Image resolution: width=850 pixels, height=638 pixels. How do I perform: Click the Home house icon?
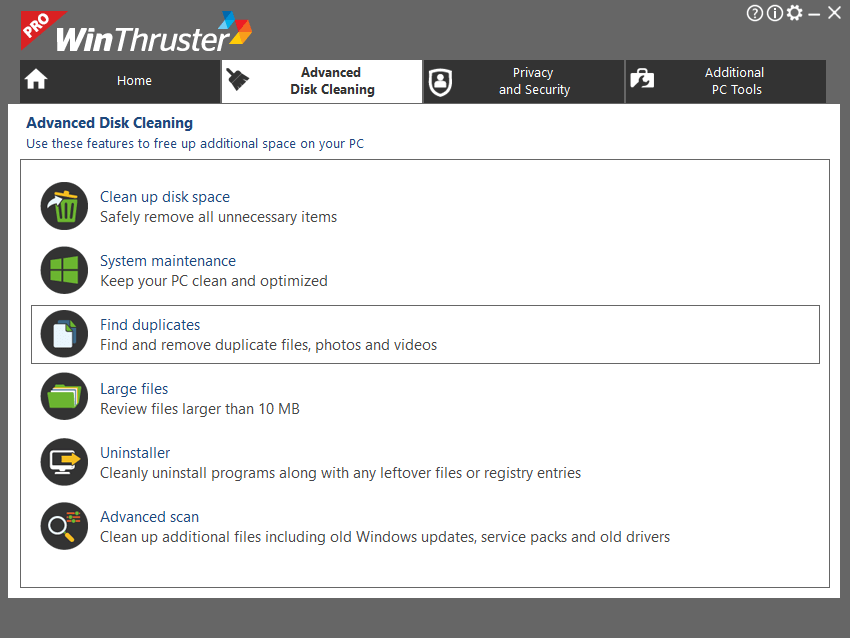36,80
